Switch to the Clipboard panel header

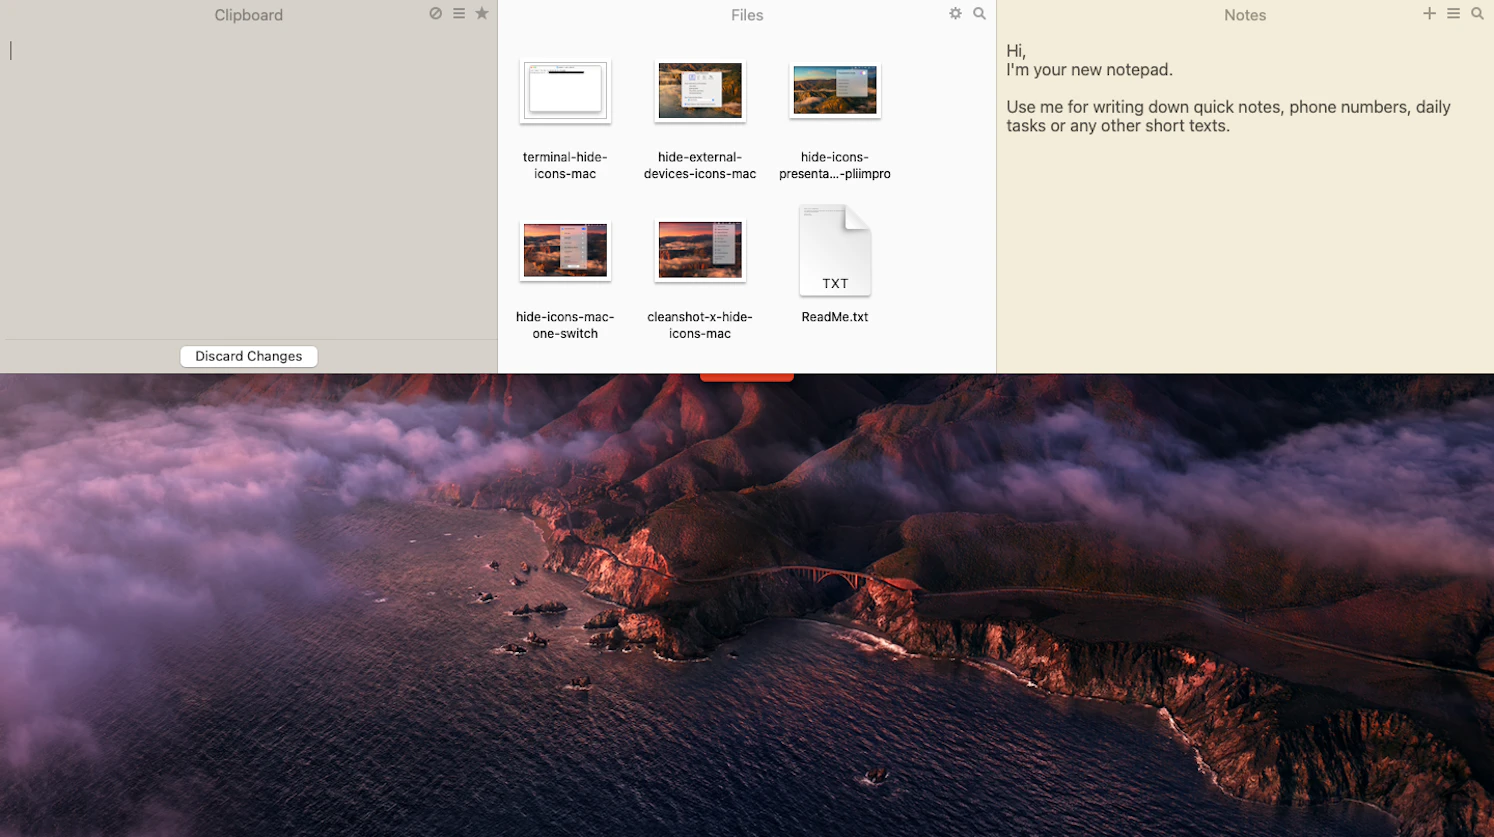[248, 14]
